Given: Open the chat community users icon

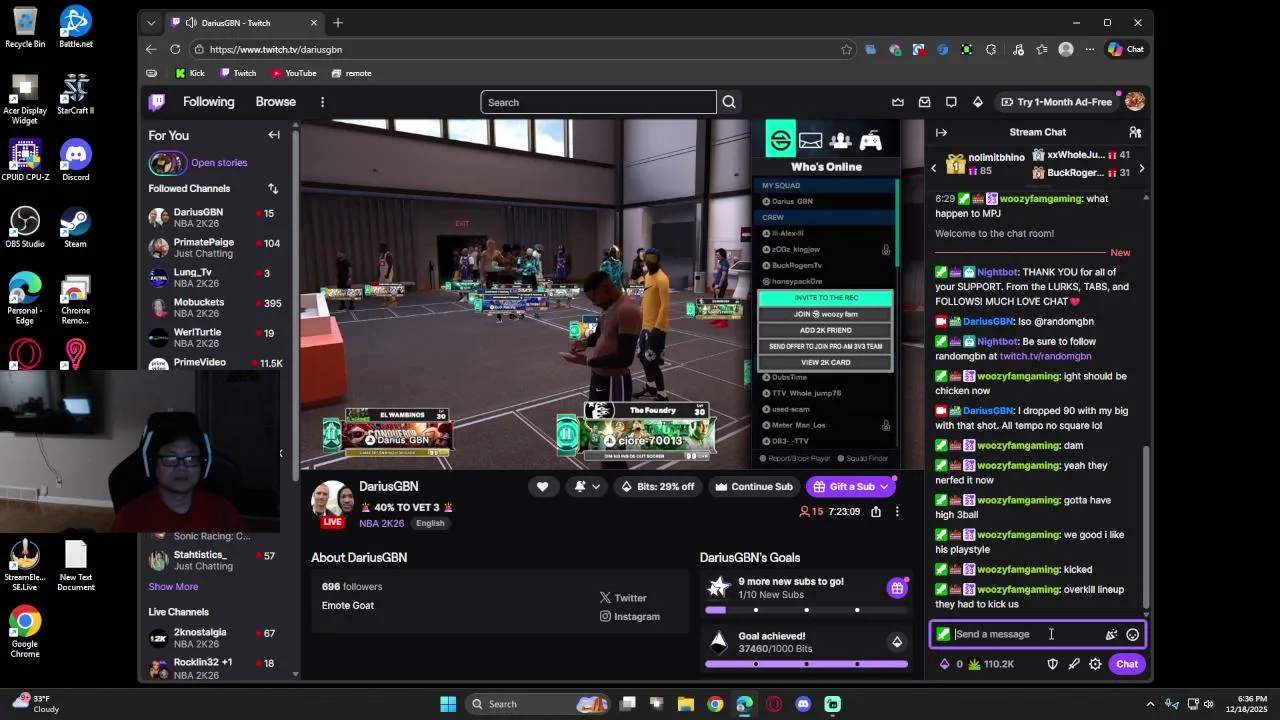Looking at the screenshot, I should coord(1135,132).
